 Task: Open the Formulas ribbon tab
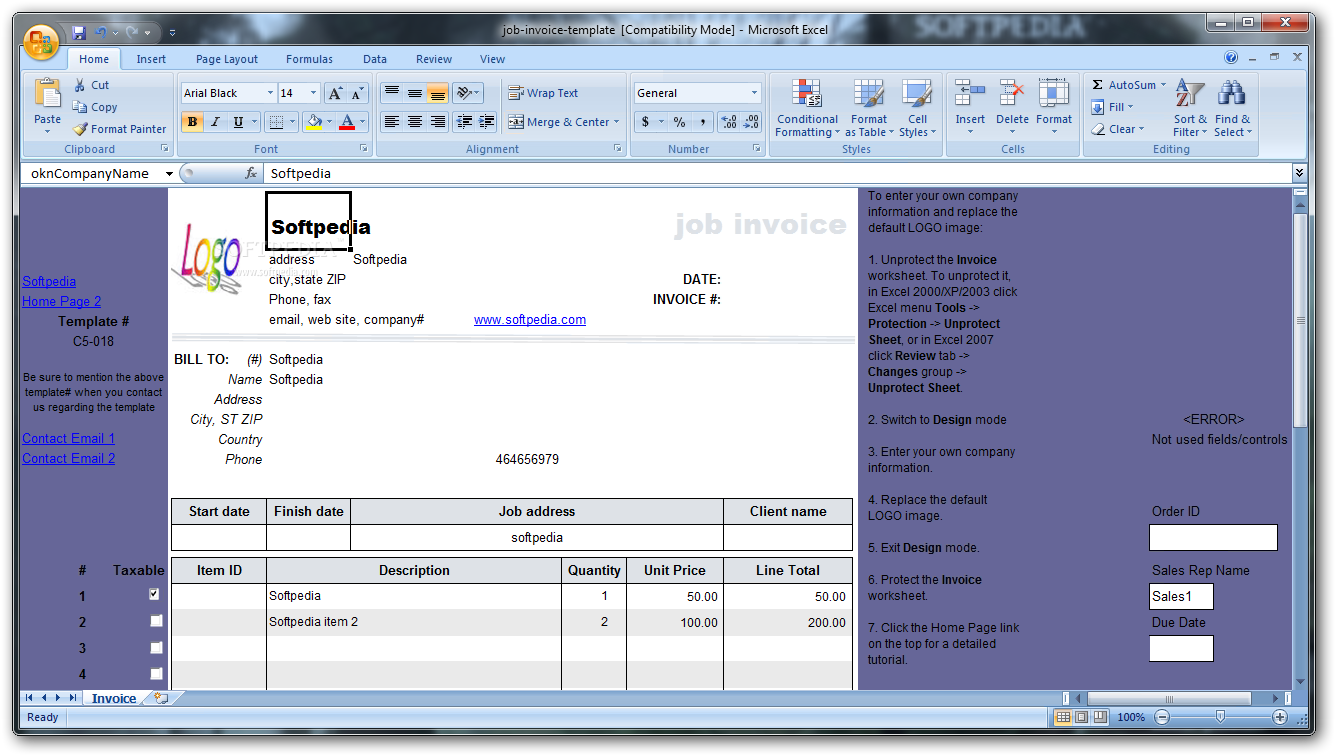309,59
